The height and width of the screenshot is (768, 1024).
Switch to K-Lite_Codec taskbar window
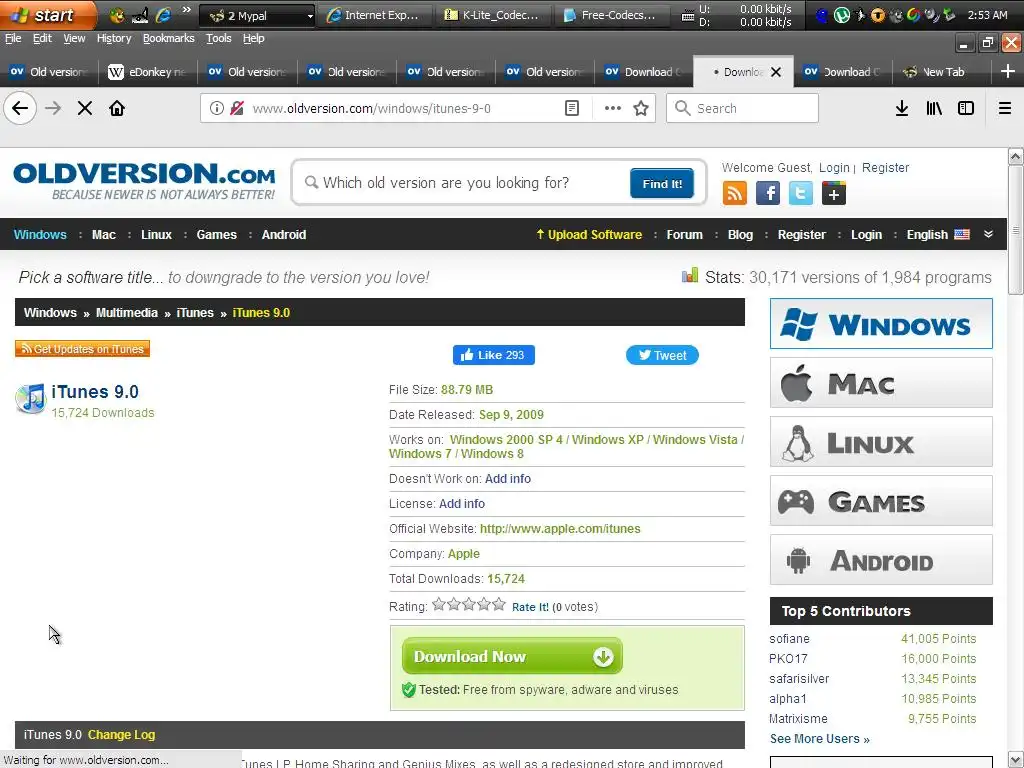492,15
